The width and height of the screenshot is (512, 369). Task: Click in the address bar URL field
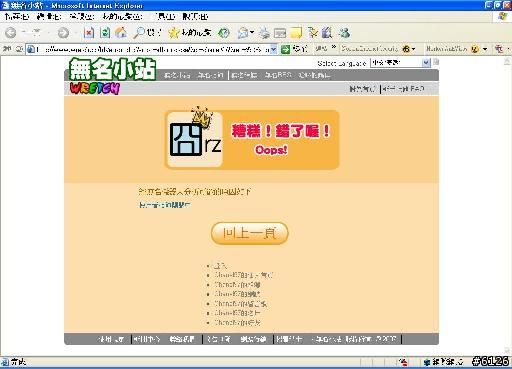pos(153,49)
